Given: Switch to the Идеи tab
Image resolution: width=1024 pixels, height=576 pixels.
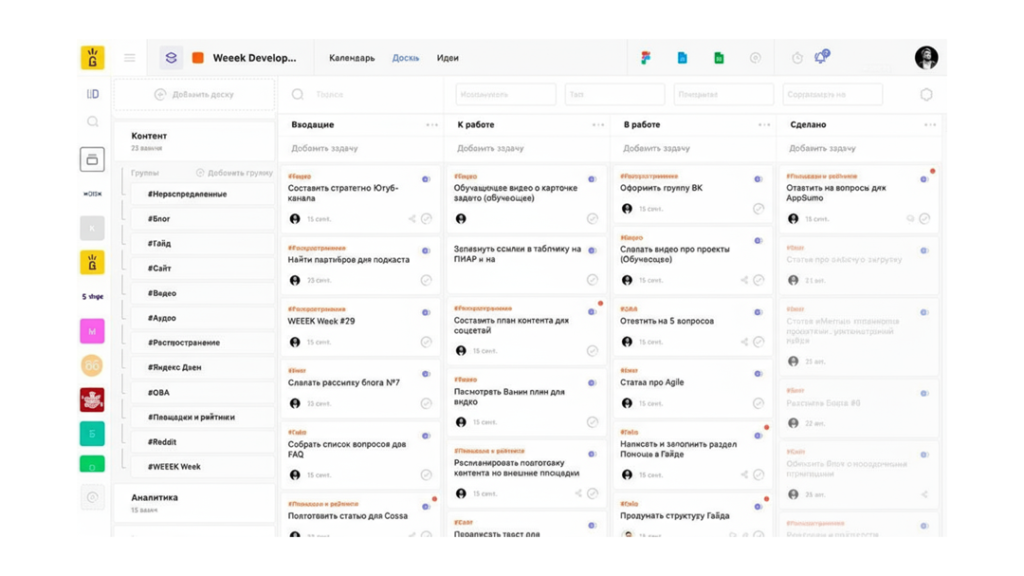Looking at the screenshot, I should (x=447, y=58).
